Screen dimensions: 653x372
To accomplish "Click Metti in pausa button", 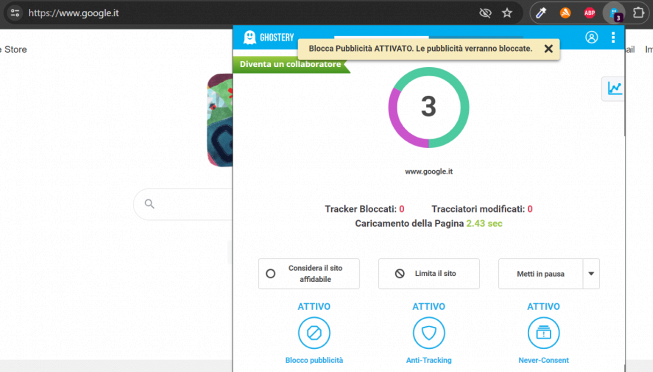I will pos(540,274).
